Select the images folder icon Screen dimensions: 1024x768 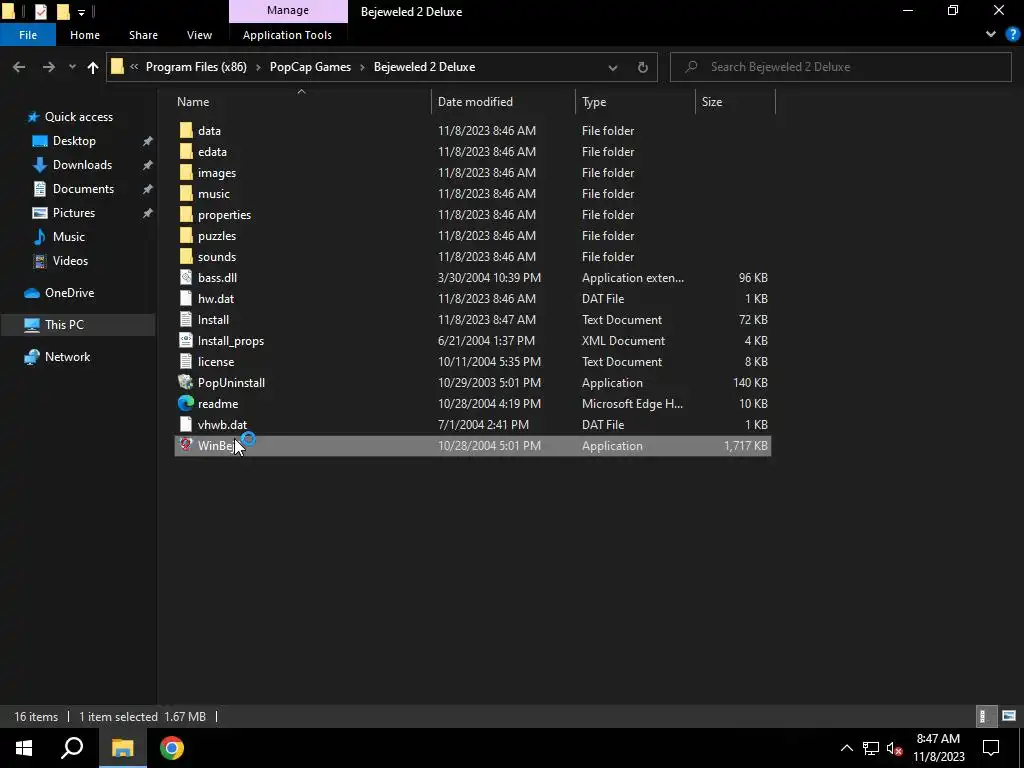(186, 172)
